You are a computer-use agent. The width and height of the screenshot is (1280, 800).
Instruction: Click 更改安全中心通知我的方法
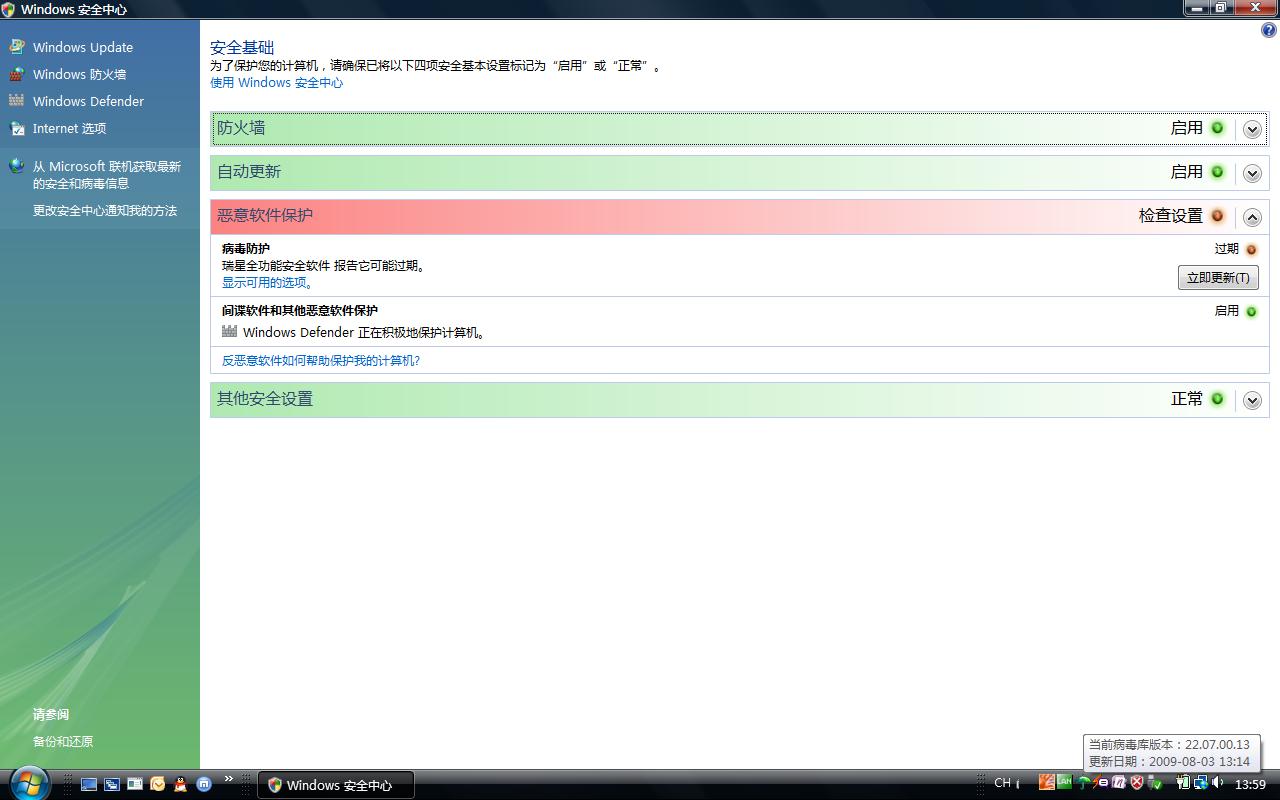click(x=104, y=211)
